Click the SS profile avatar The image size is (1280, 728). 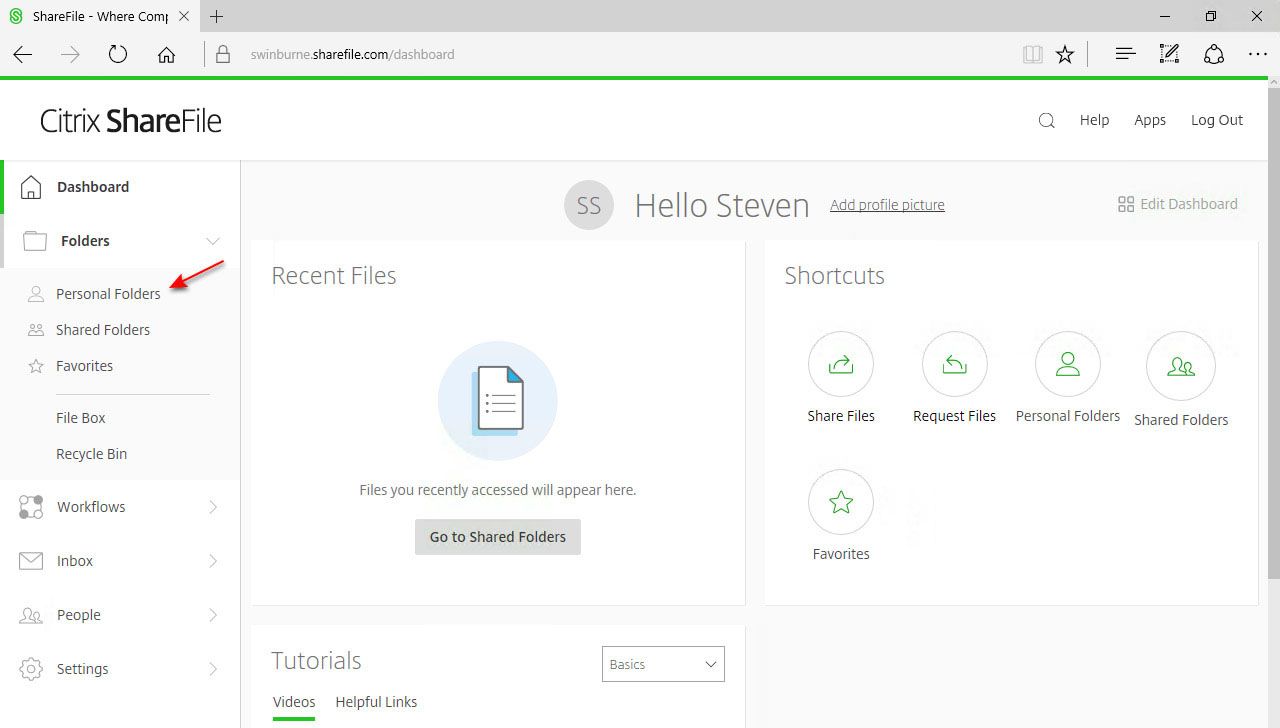click(x=588, y=205)
